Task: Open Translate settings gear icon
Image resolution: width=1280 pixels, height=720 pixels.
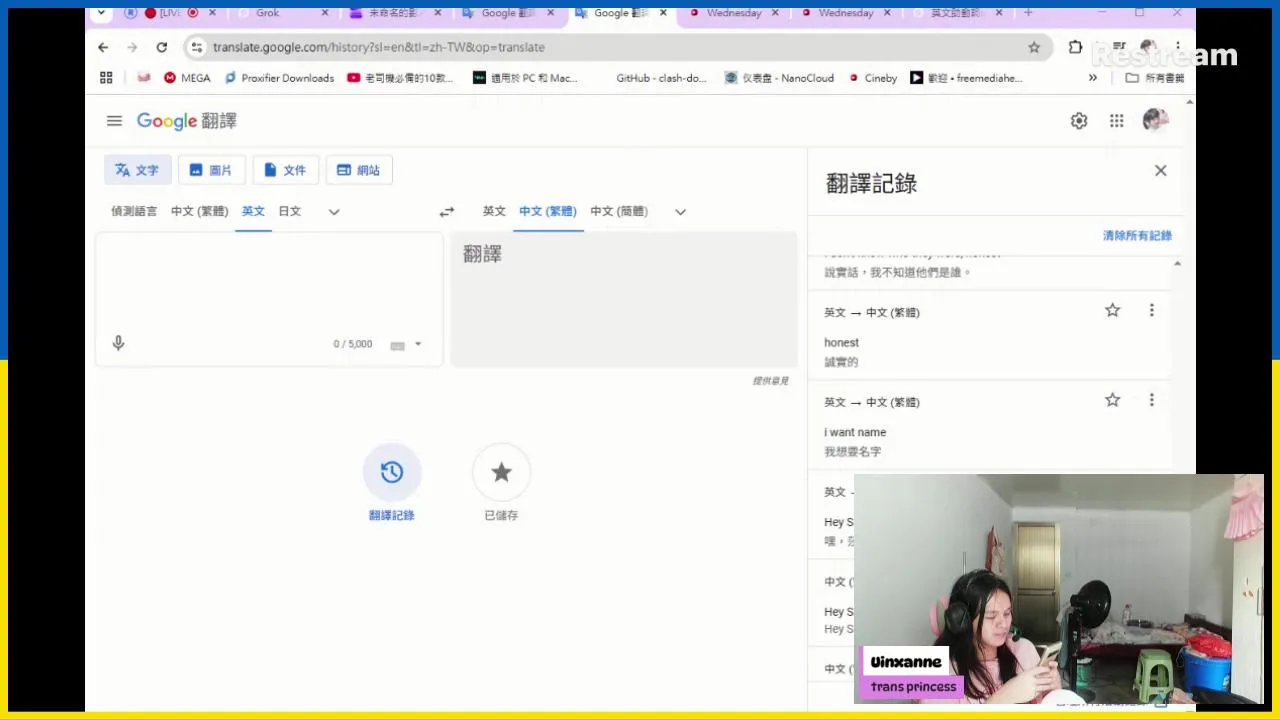Action: coord(1079,121)
